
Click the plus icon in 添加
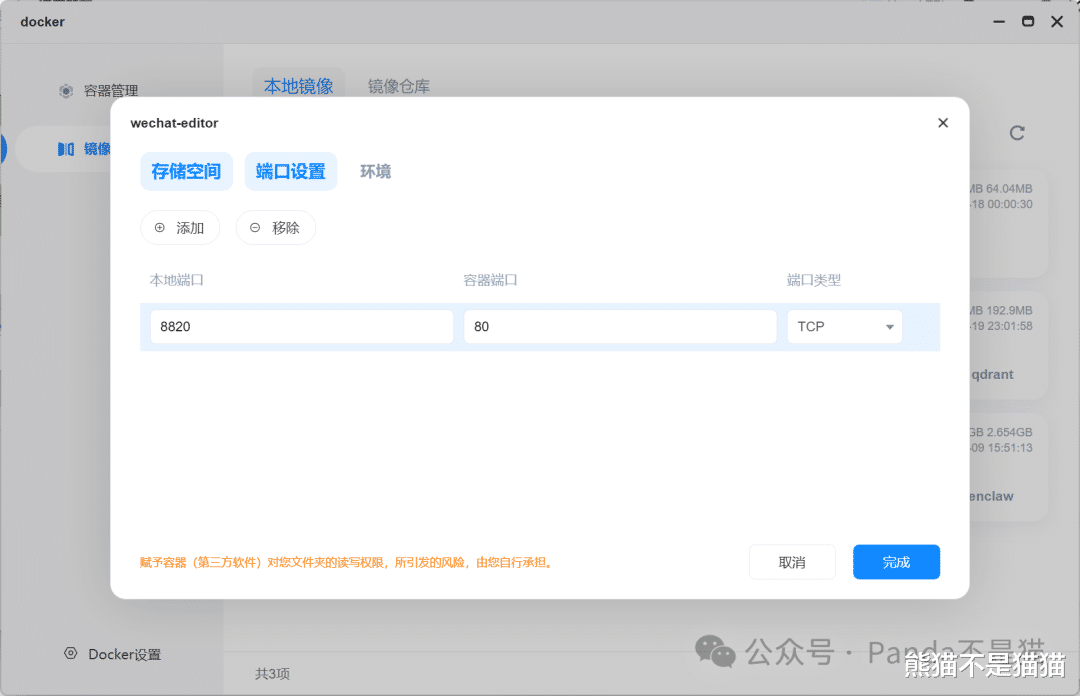160,227
